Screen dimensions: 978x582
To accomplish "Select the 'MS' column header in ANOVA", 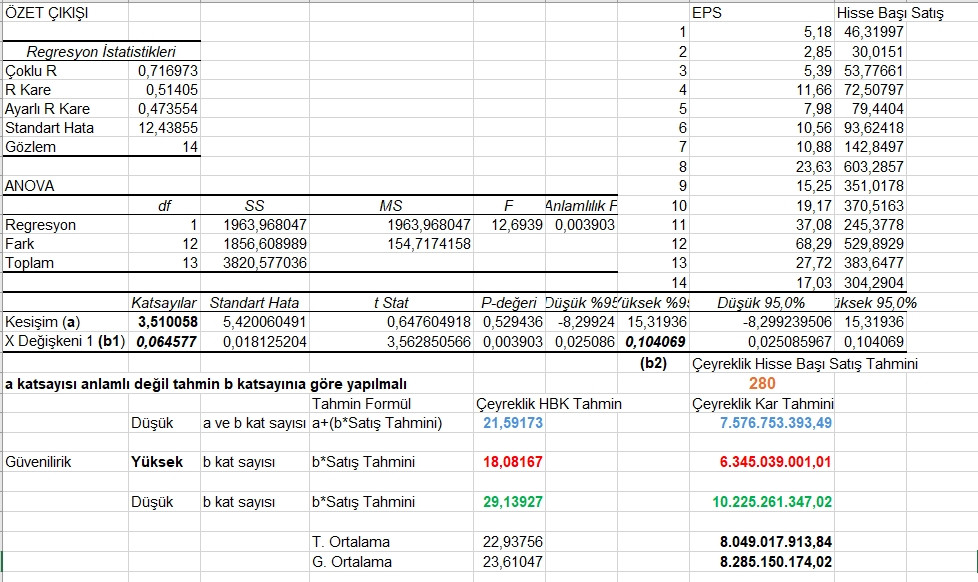I will coord(391,206).
